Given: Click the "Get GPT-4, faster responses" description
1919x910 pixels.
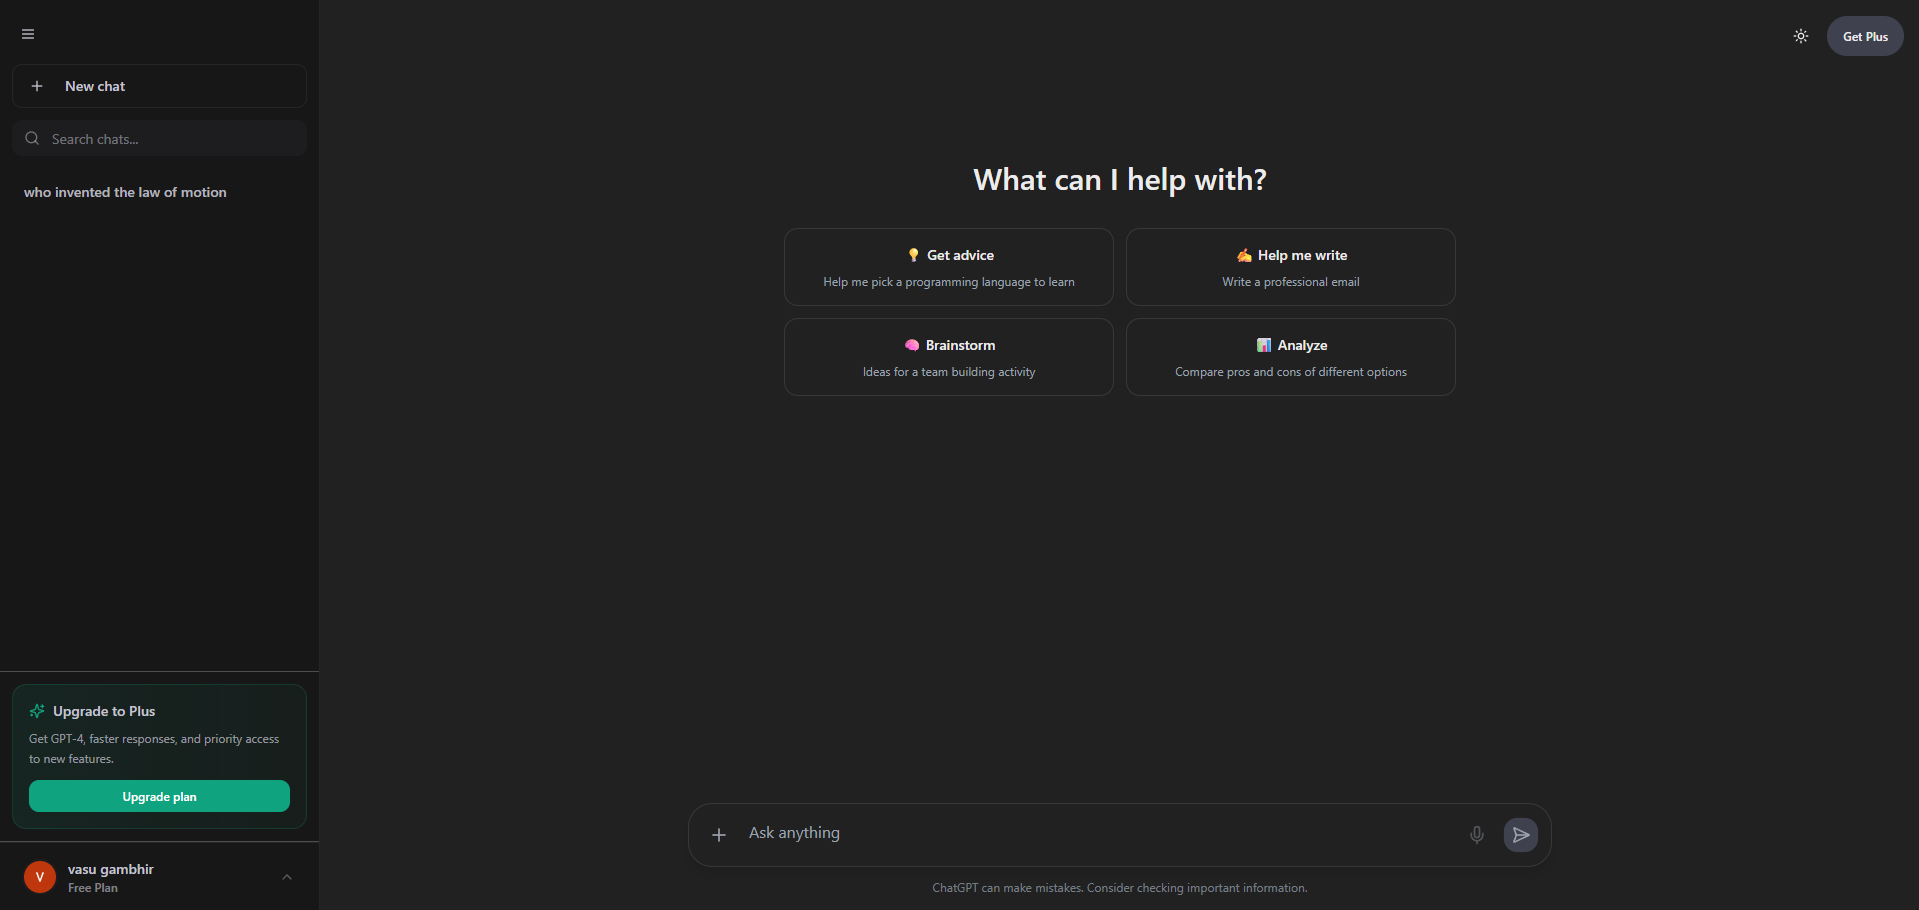Looking at the screenshot, I should [x=154, y=749].
